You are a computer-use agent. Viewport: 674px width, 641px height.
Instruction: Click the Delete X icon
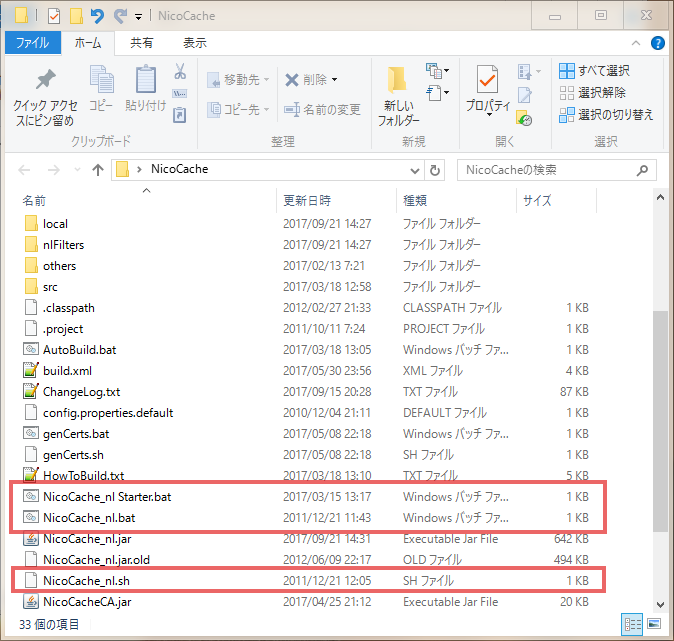point(291,80)
